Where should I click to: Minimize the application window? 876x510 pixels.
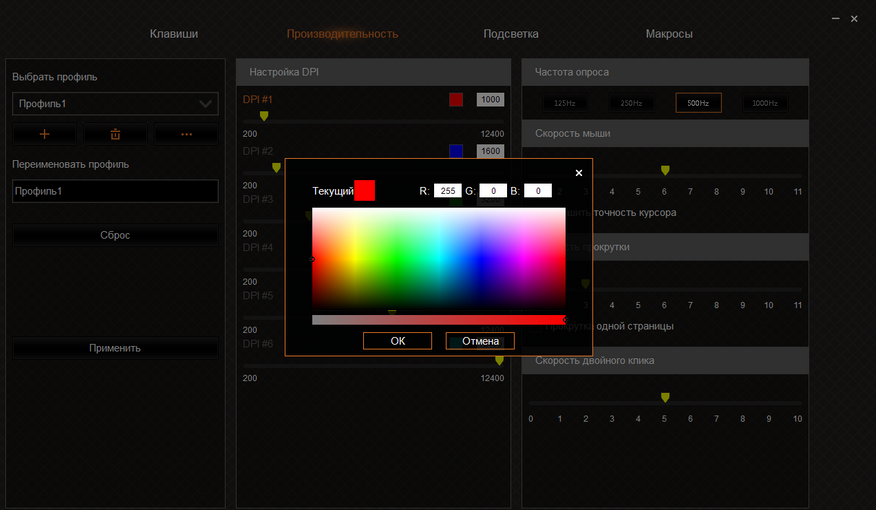pyautogui.click(x=835, y=18)
